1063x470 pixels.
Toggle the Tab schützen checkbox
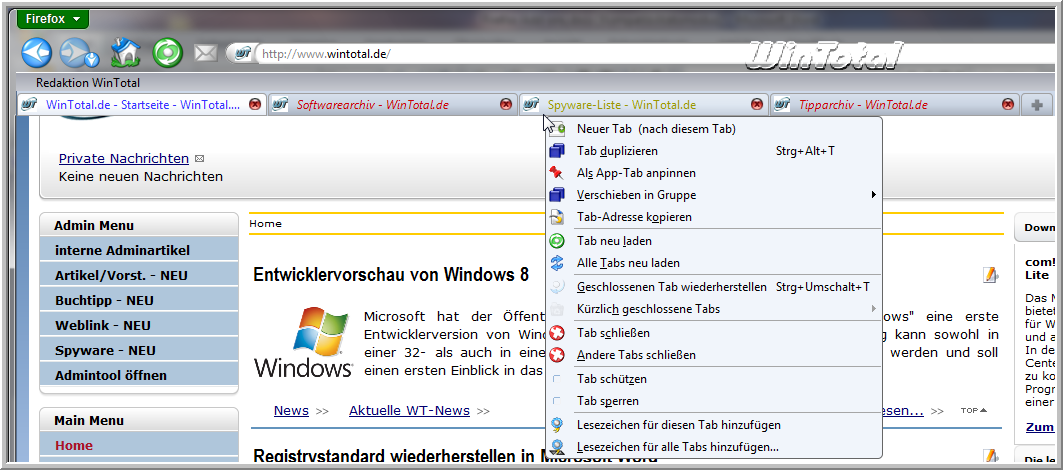(557, 379)
